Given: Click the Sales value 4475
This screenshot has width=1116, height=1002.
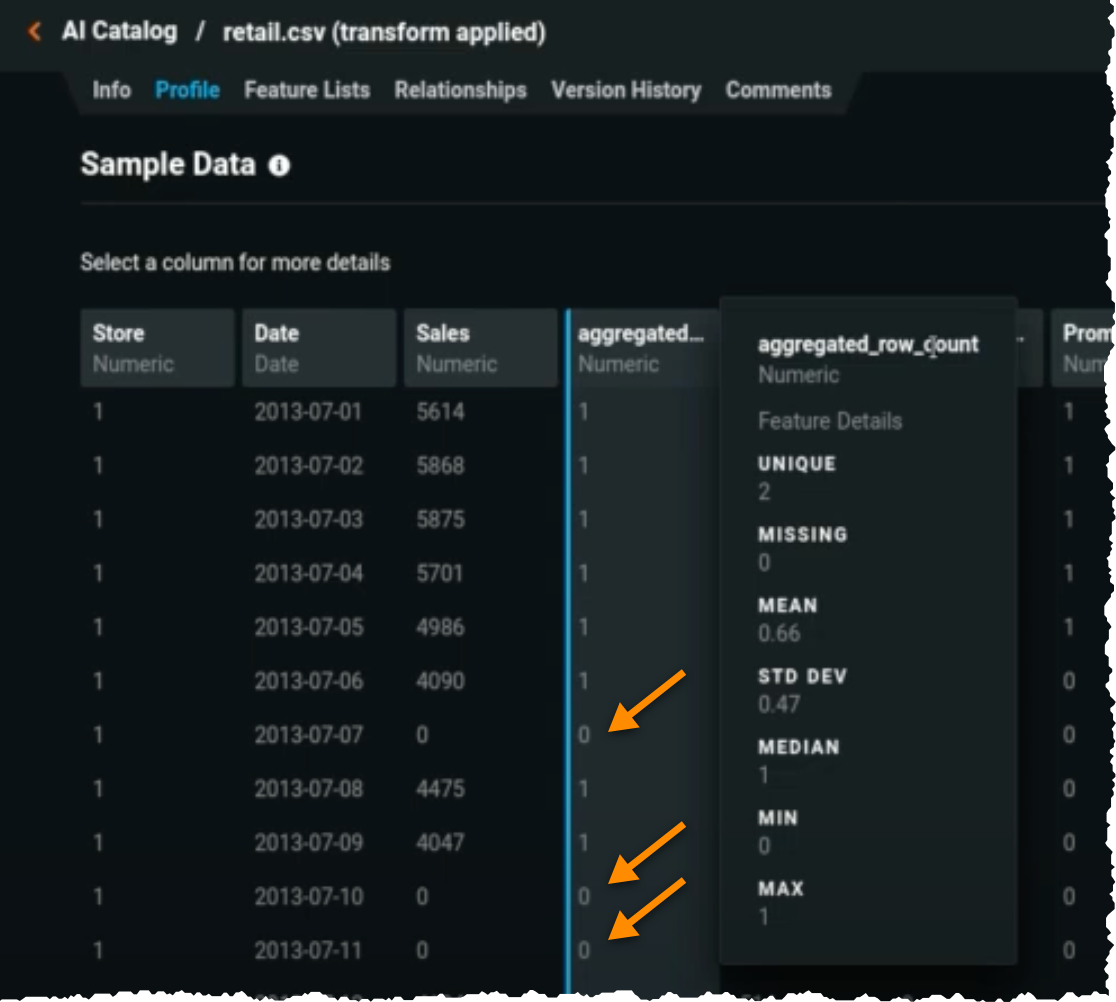Looking at the screenshot, I should 440,789.
